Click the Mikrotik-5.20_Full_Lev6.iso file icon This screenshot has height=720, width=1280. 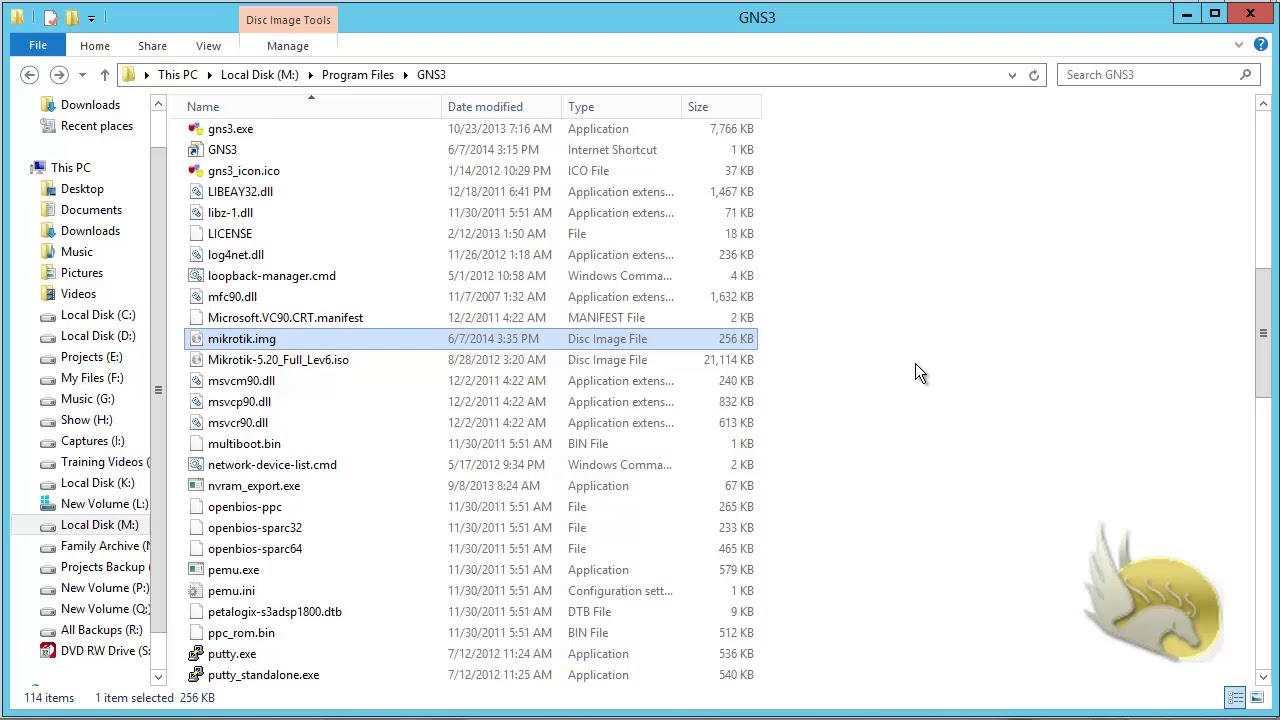coord(196,360)
